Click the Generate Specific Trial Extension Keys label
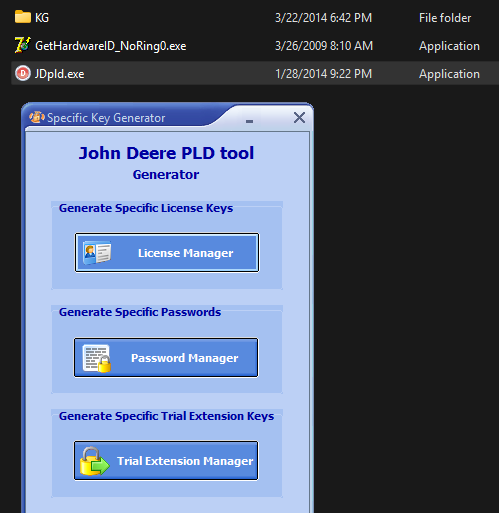Image resolution: width=499 pixels, height=513 pixels. (x=166, y=416)
